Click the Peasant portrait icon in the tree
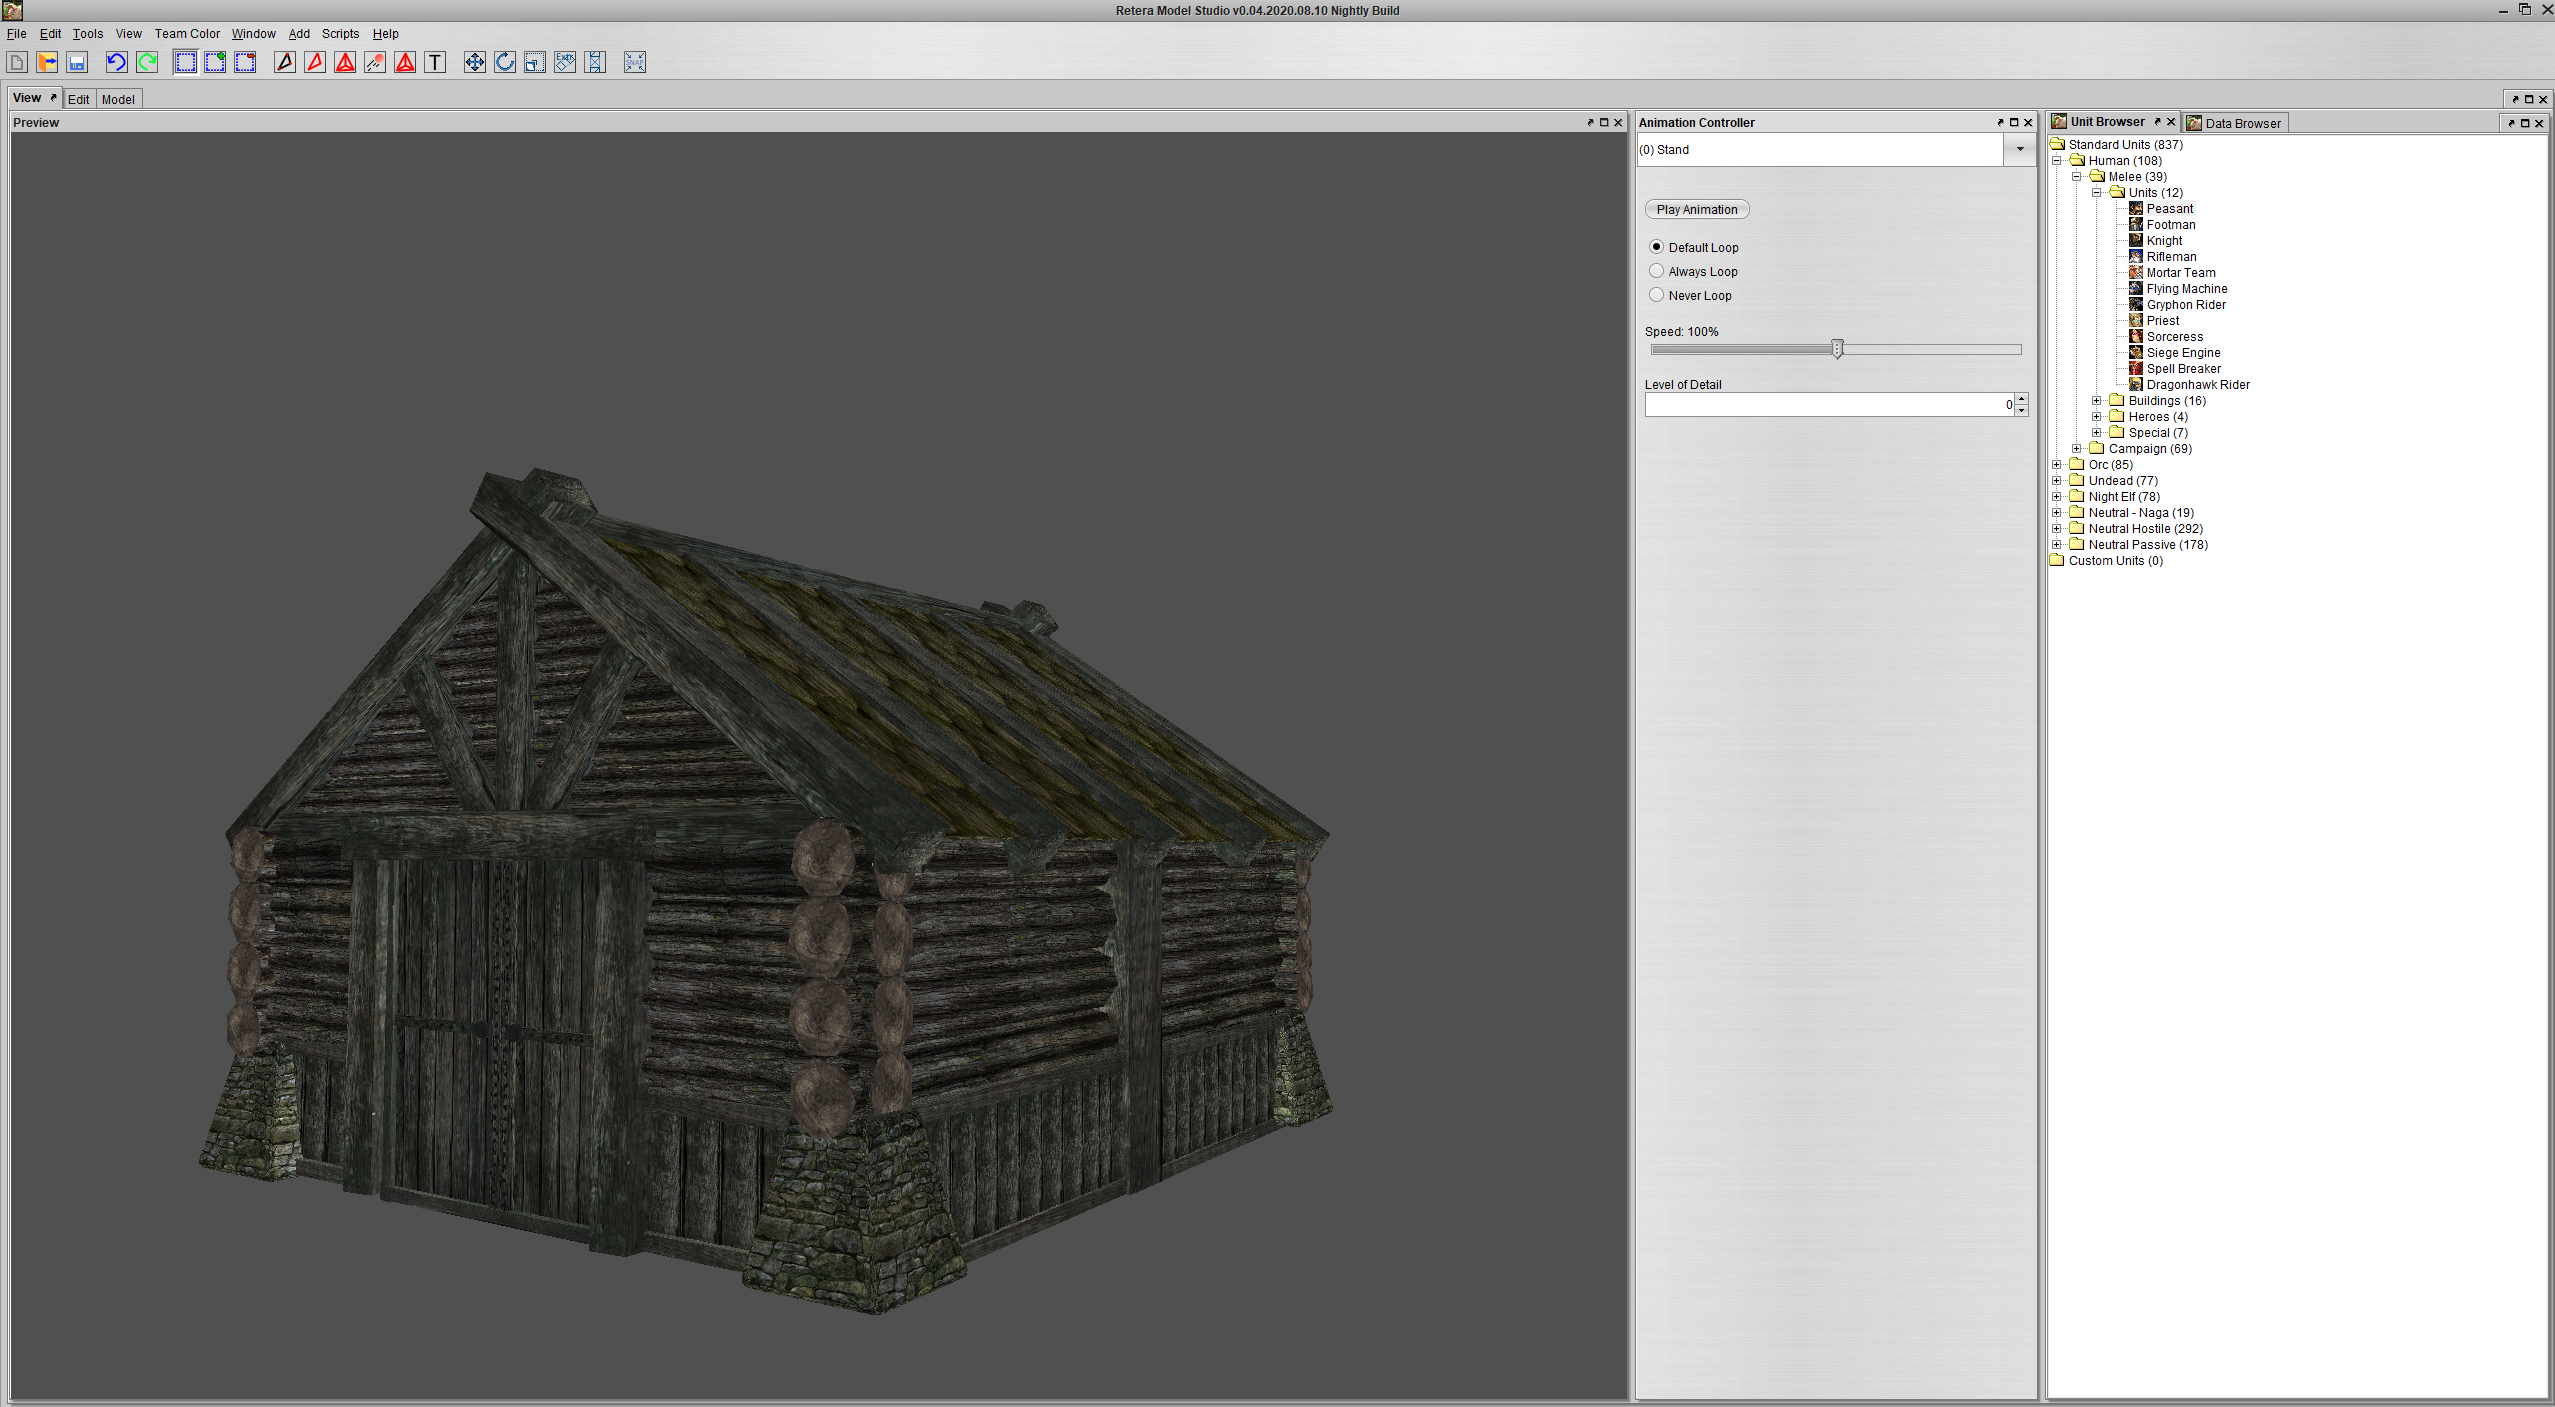Viewport: 2555px width, 1407px height. click(x=2136, y=209)
